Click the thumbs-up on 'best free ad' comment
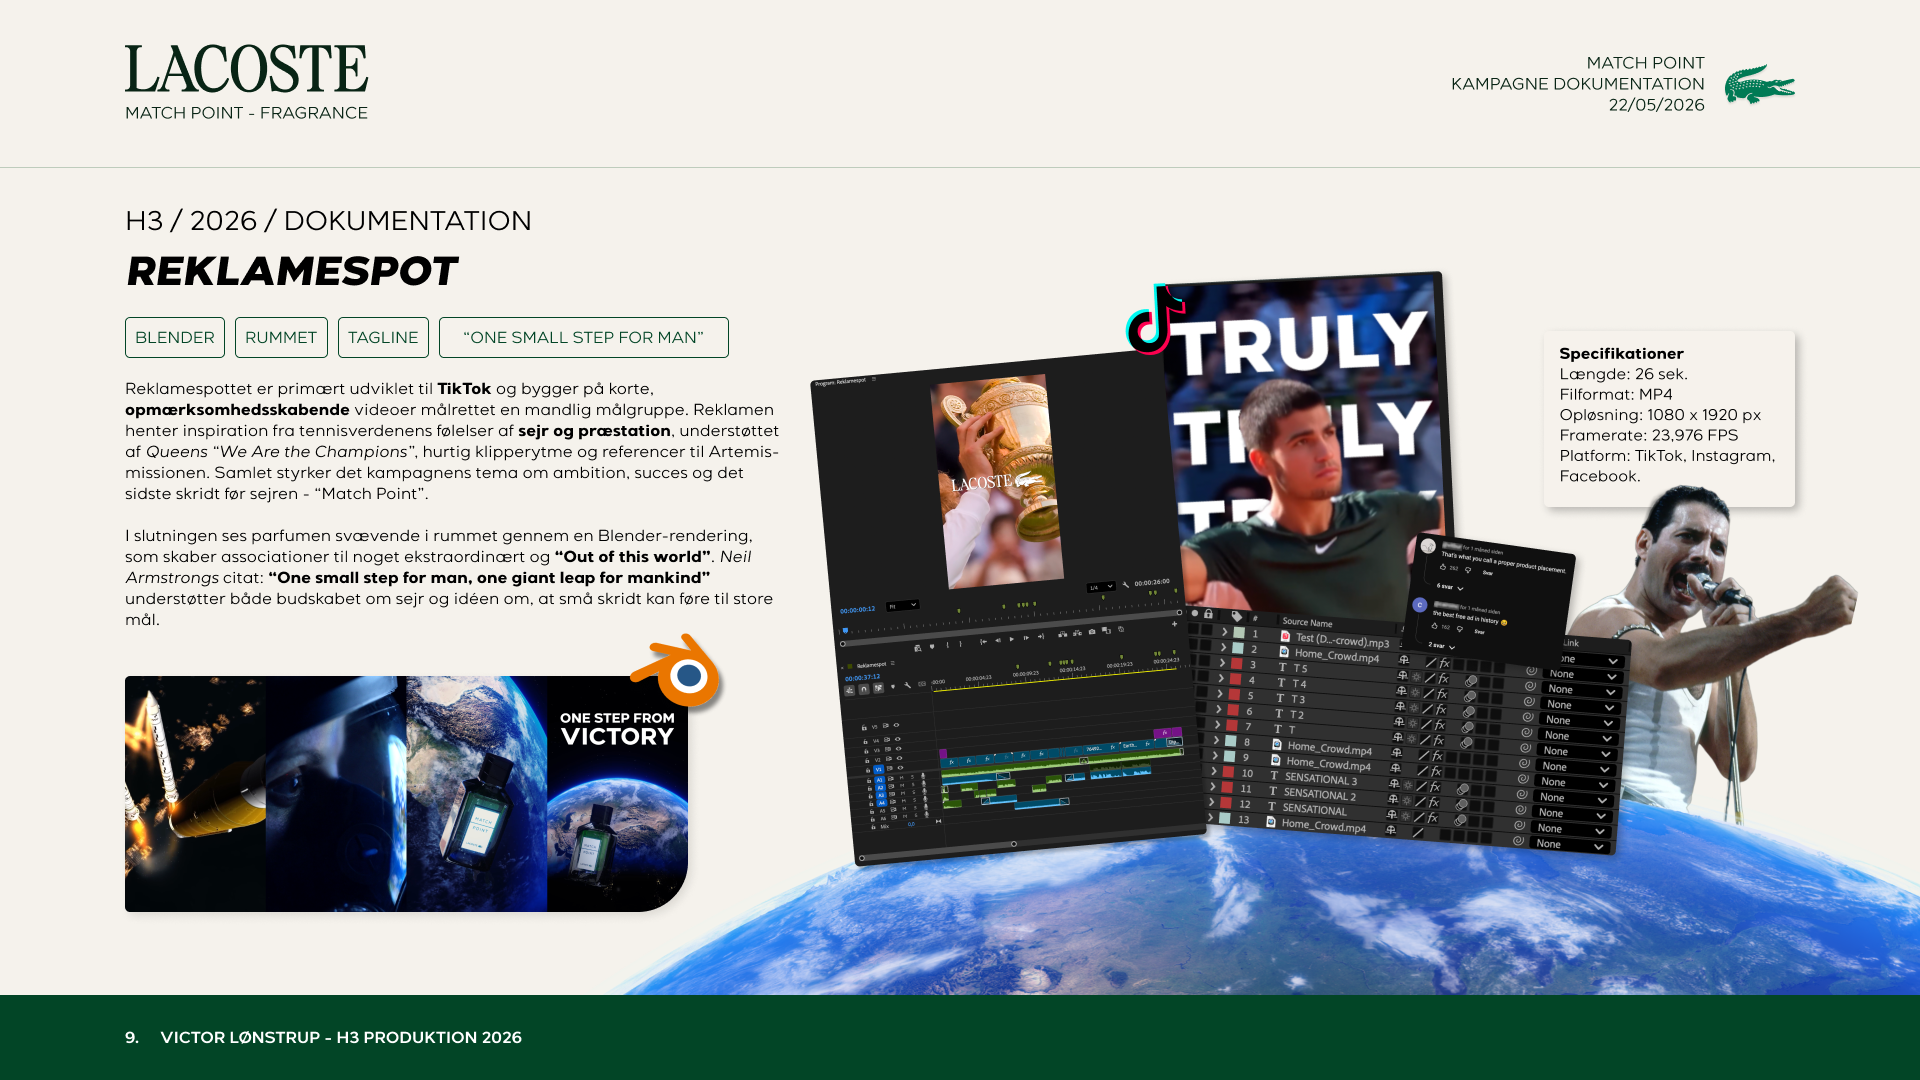The image size is (1920, 1080). [x=1435, y=626]
